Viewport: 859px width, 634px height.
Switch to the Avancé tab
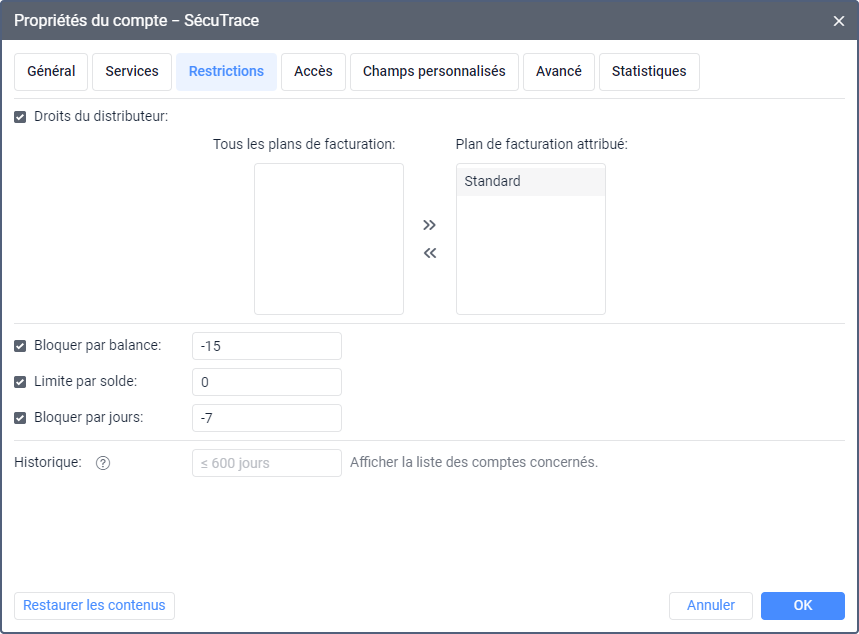click(559, 72)
